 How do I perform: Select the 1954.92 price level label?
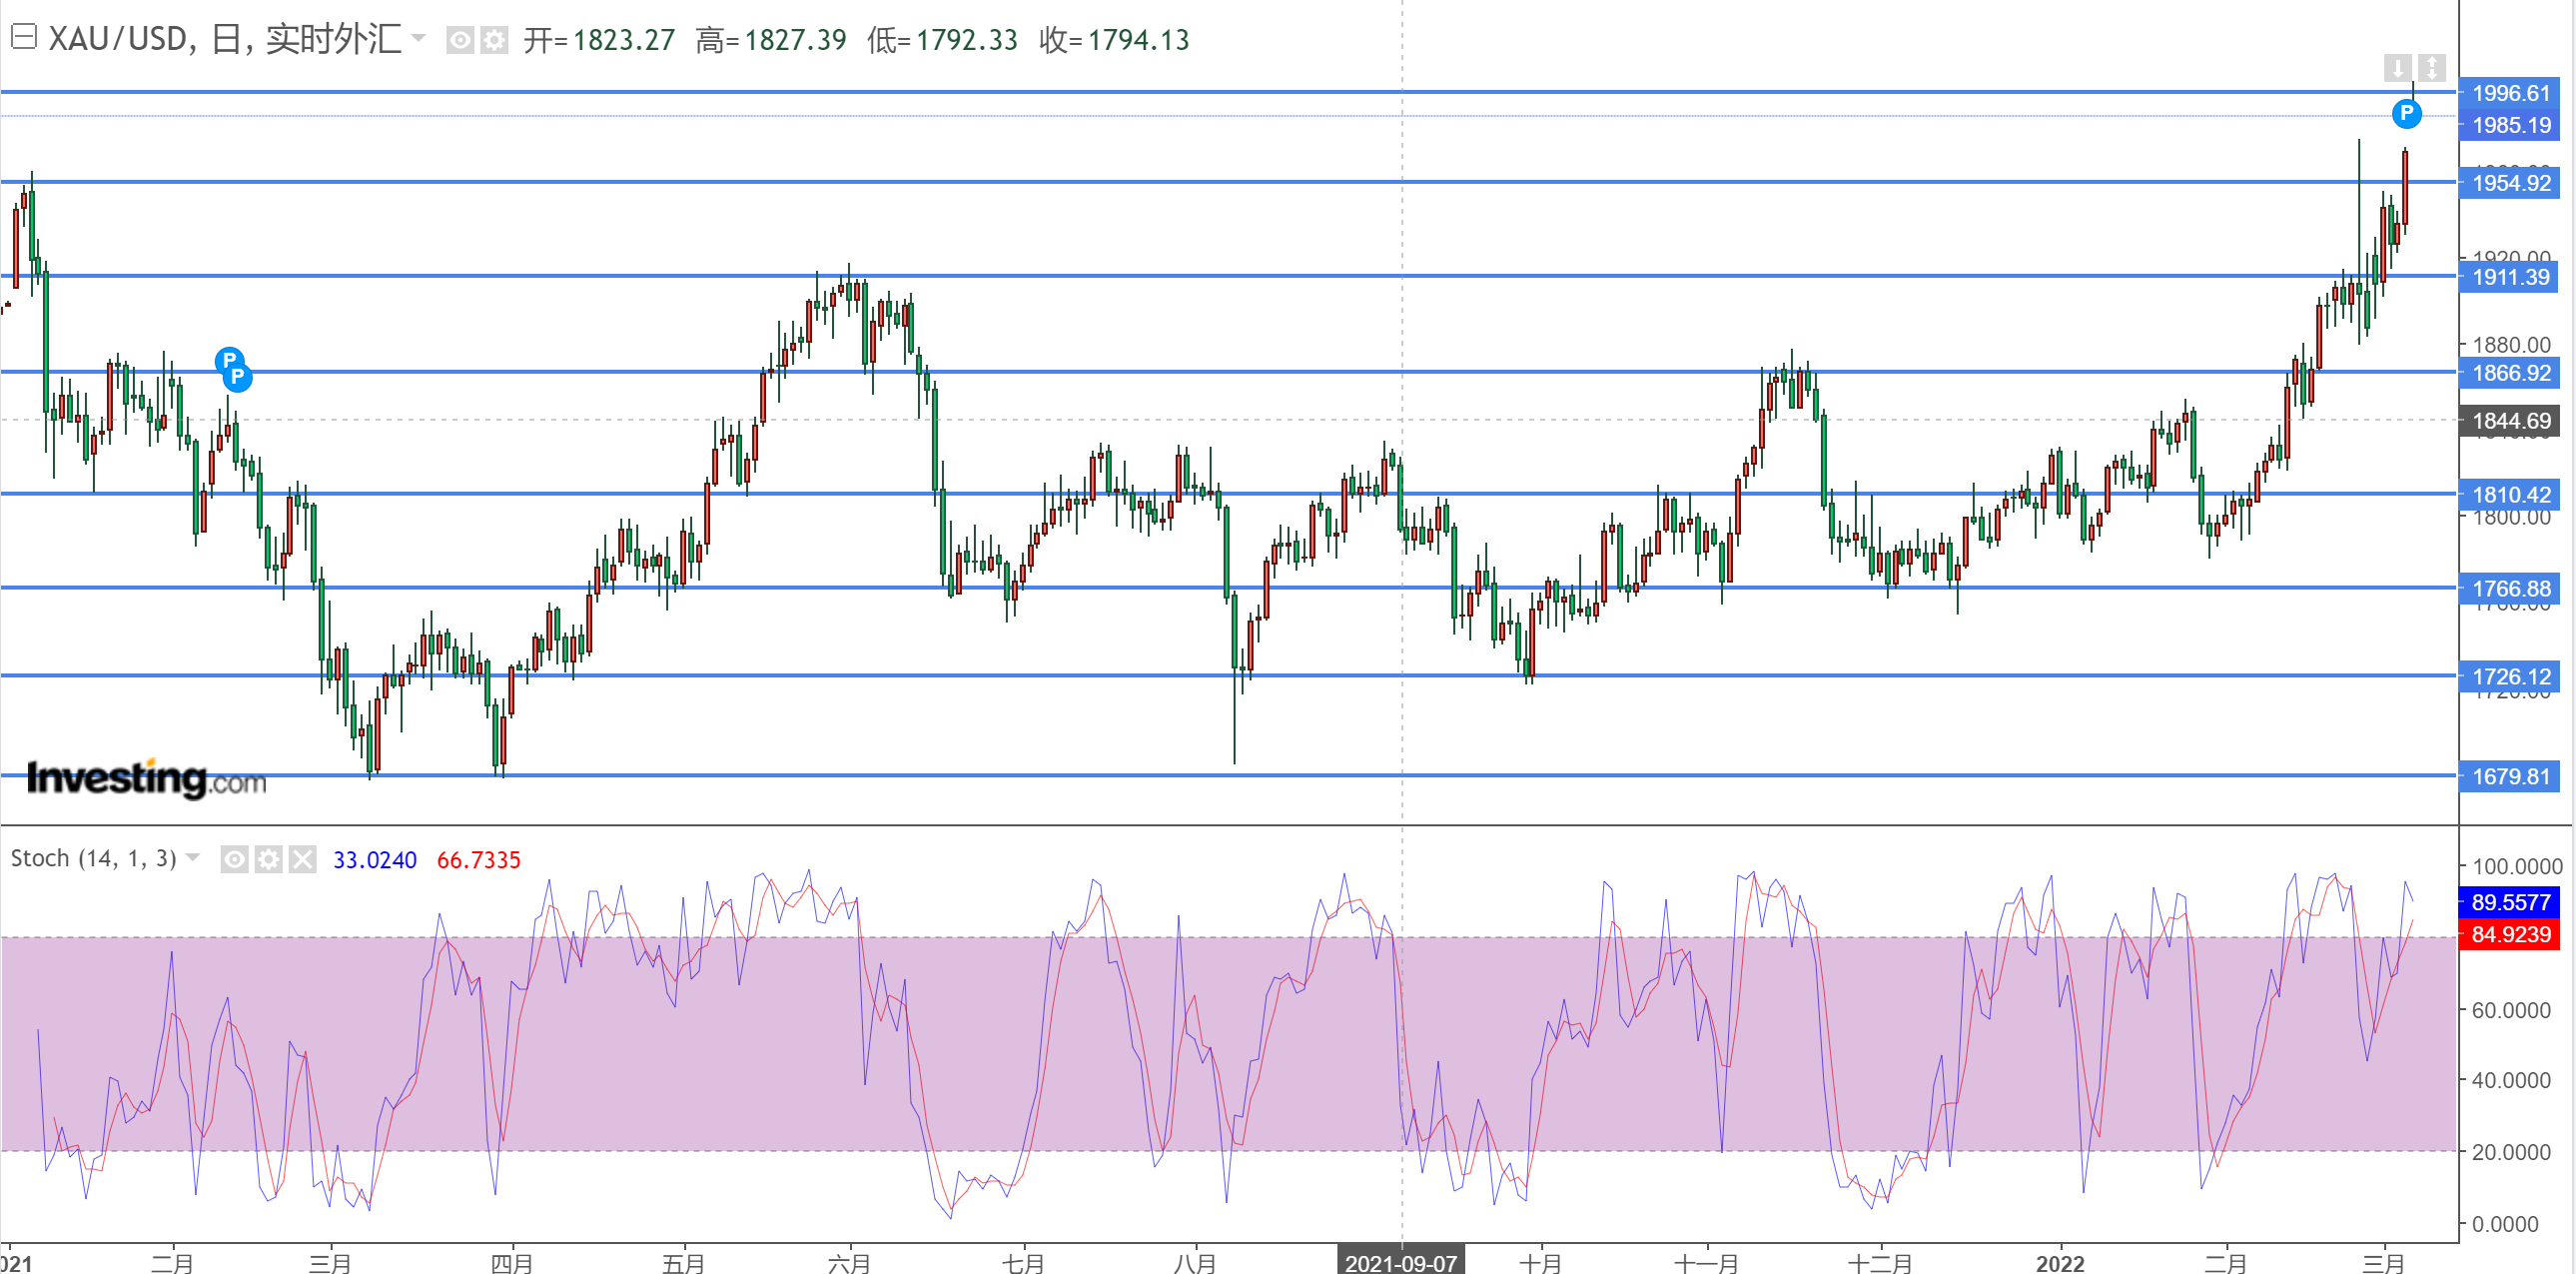click(2509, 183)
